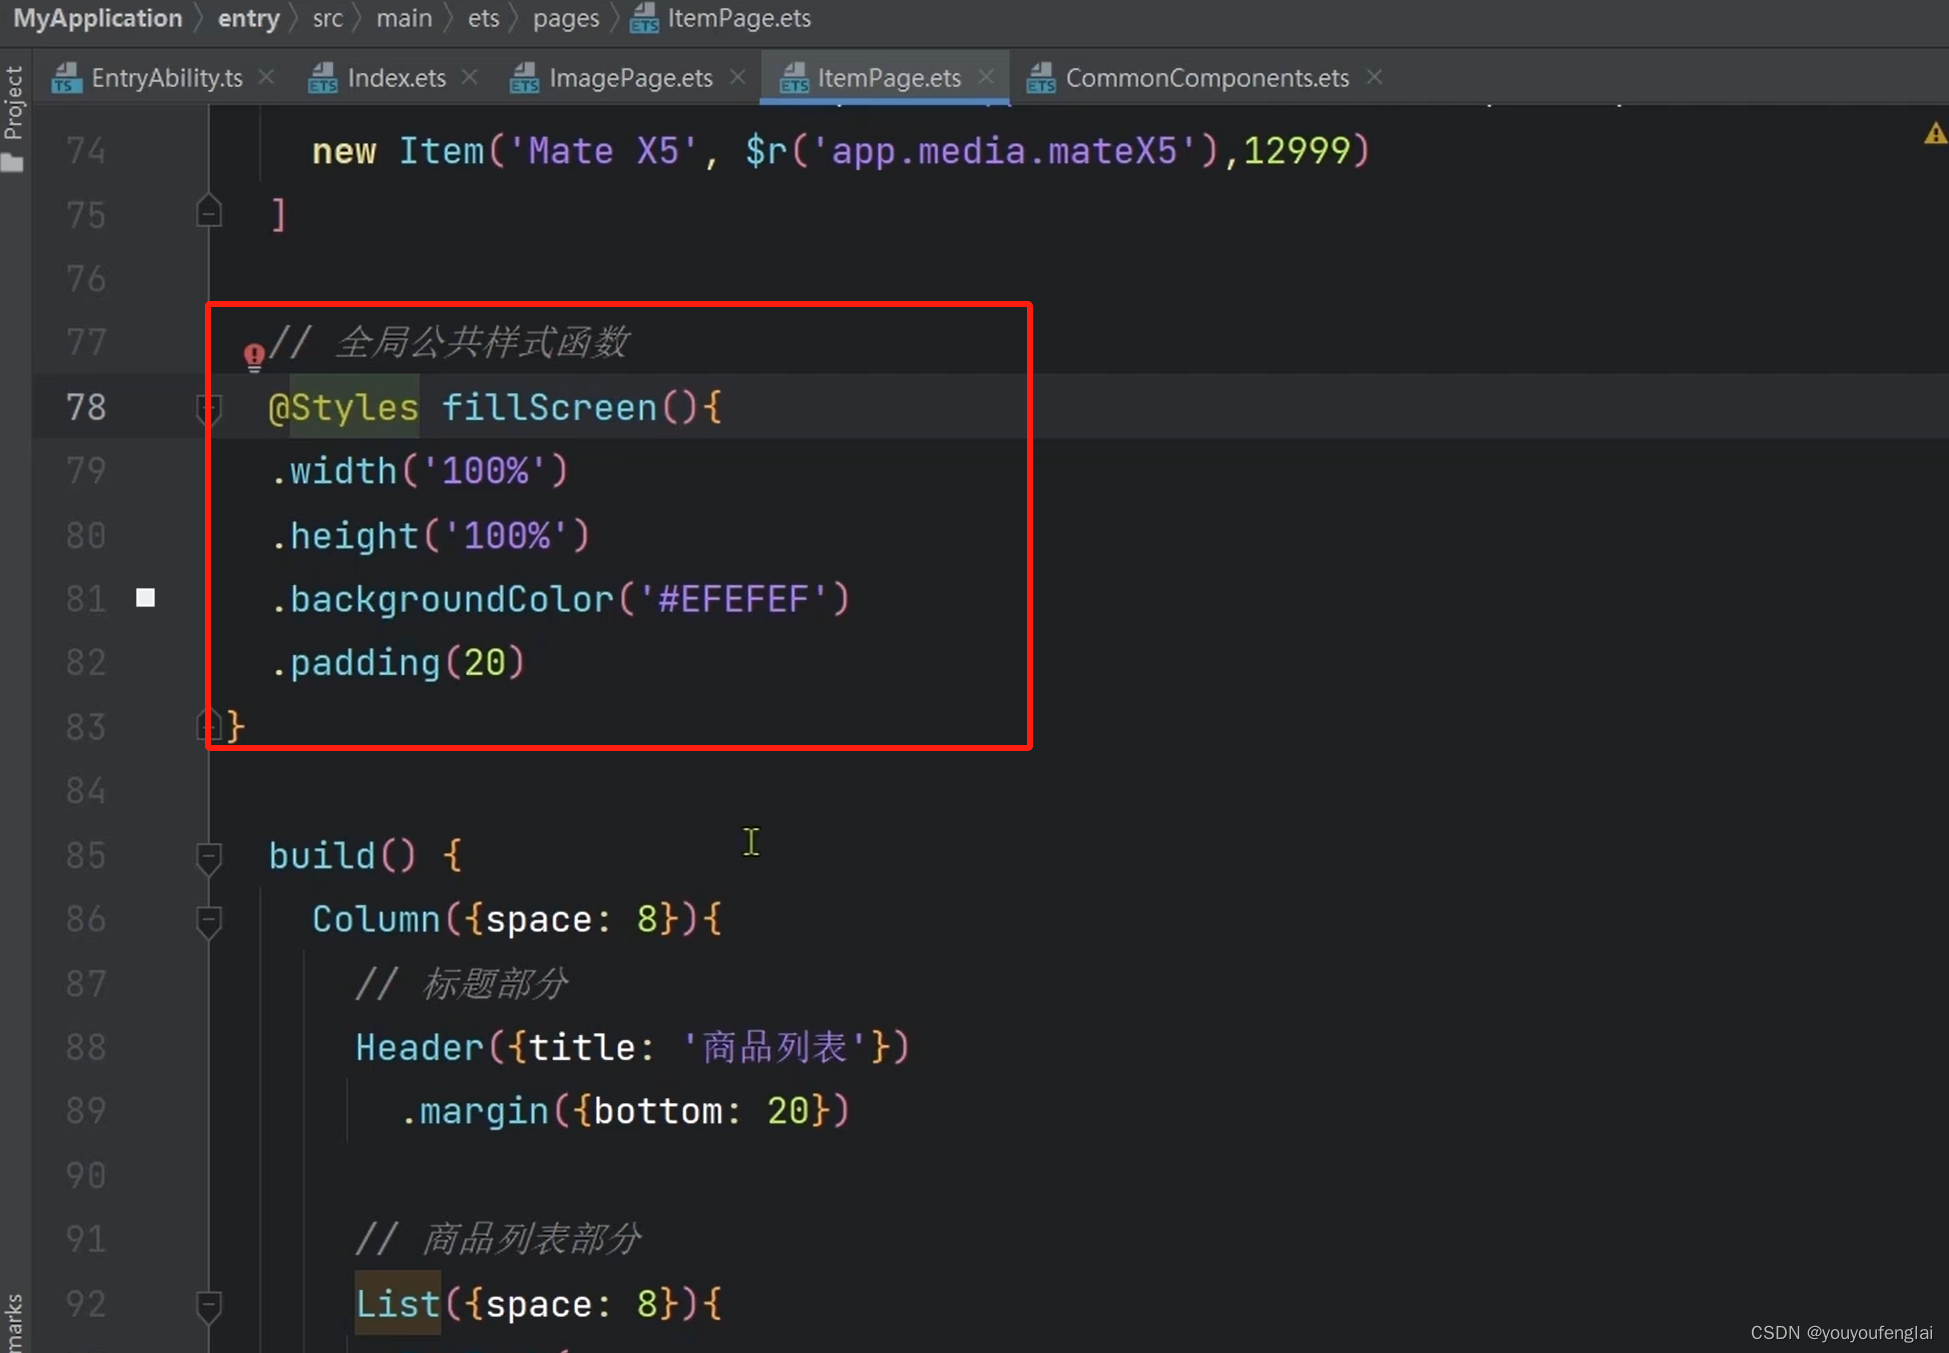Click the @Styles decorator on line 78

343,407
